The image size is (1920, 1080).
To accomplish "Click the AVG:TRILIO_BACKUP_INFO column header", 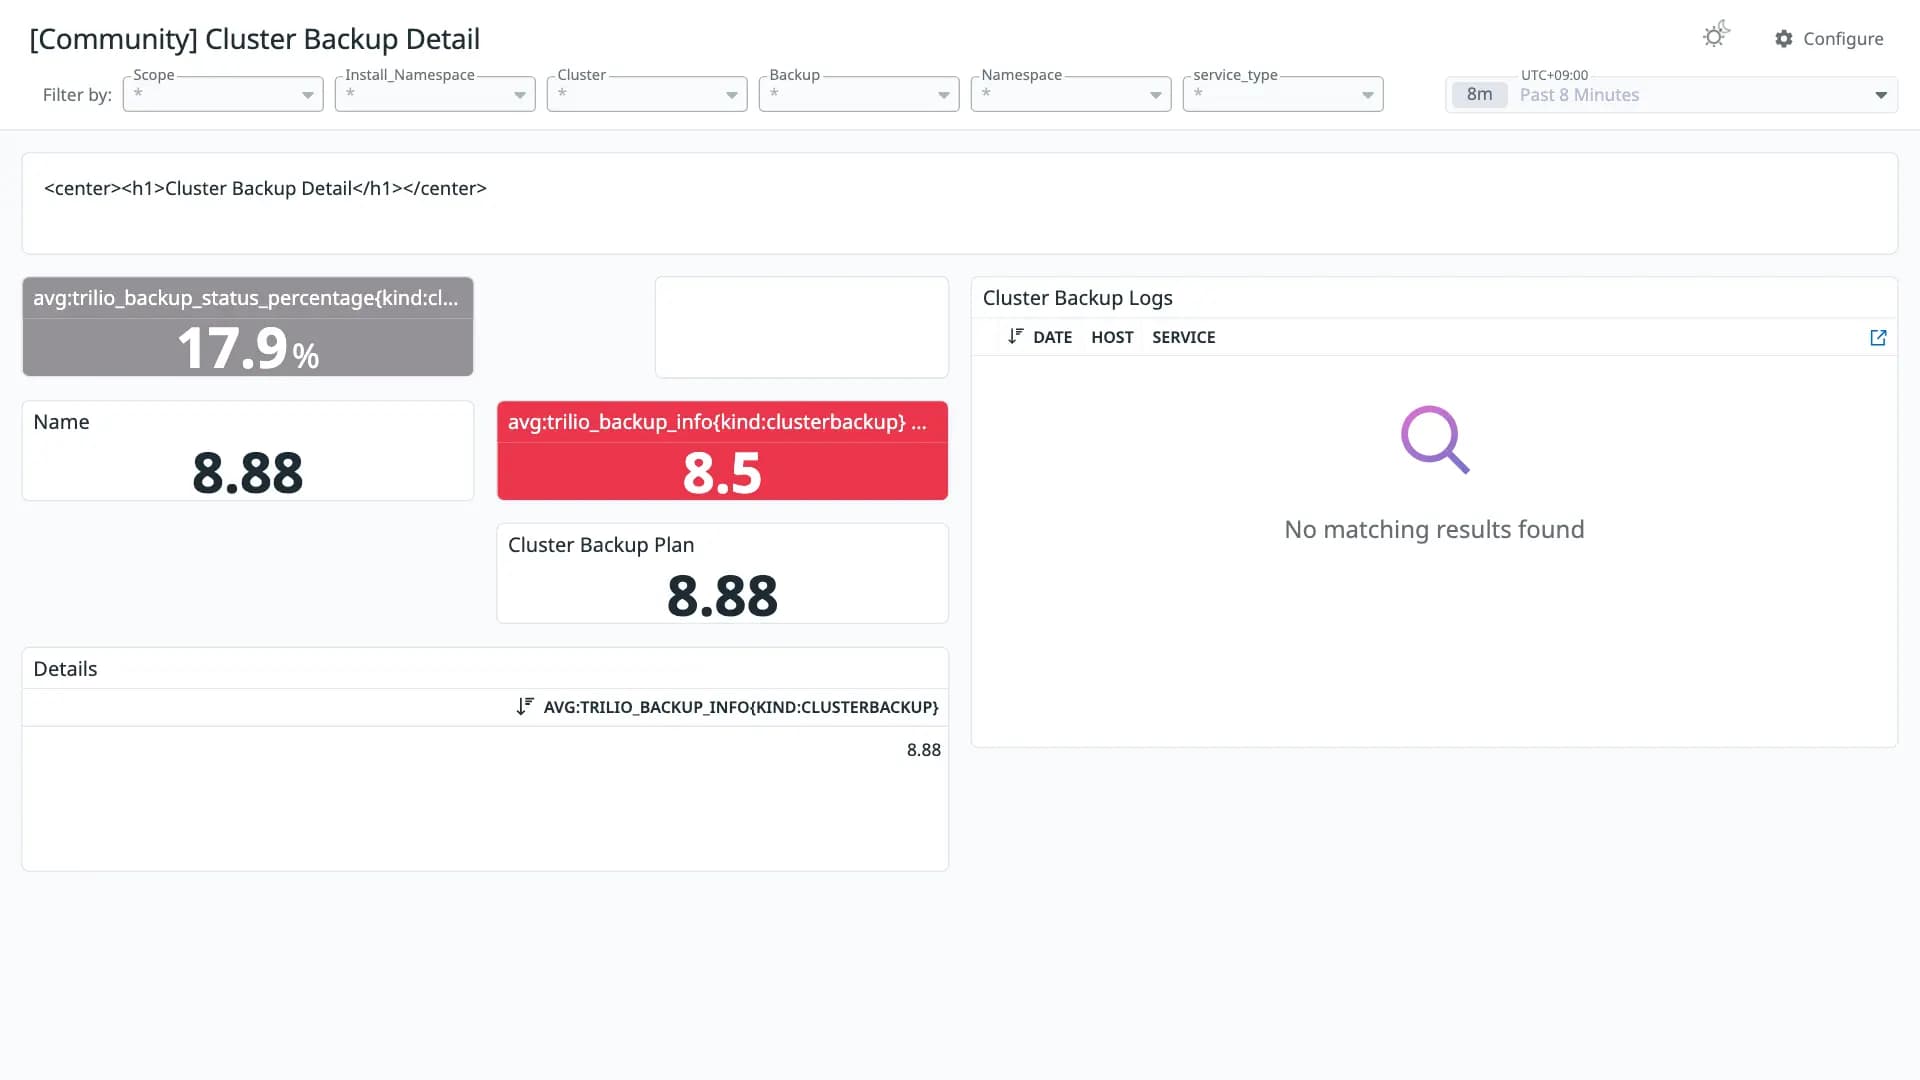I will pos(741,707).
